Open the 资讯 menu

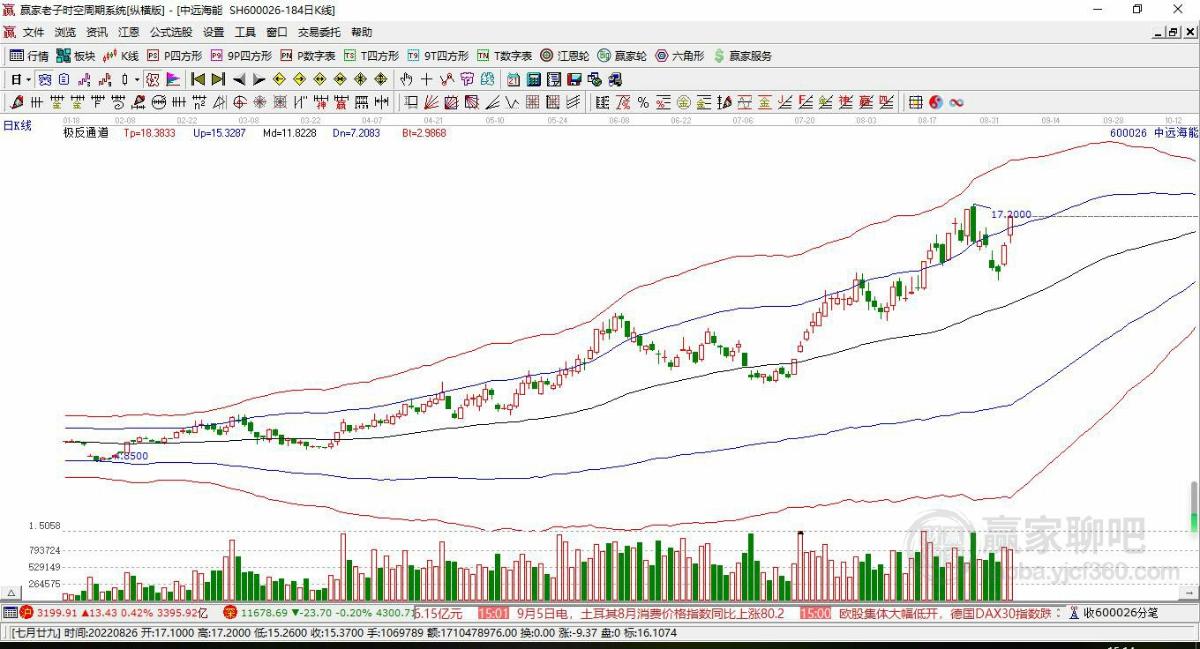pos(97,33)
